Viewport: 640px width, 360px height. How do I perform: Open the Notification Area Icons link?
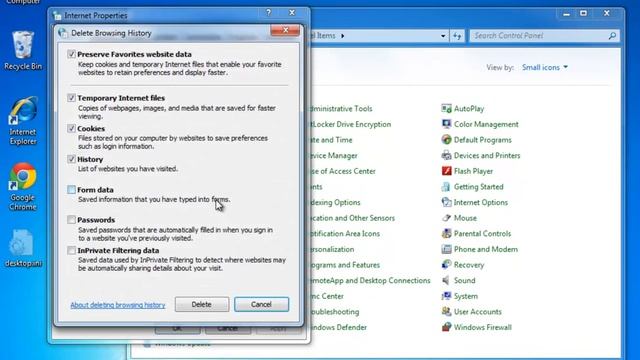(345, 233)
